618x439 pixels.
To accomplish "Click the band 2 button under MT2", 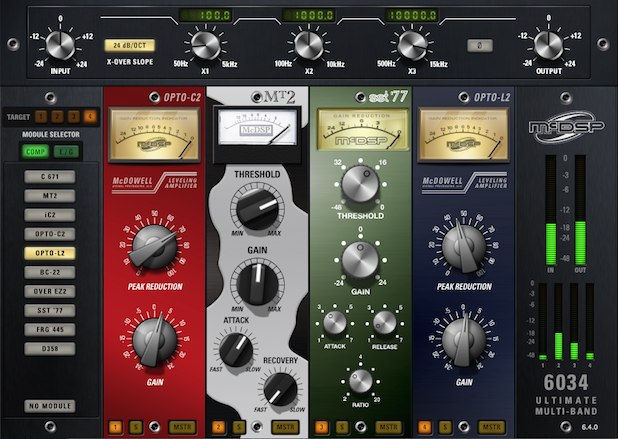I will point(218,427).
